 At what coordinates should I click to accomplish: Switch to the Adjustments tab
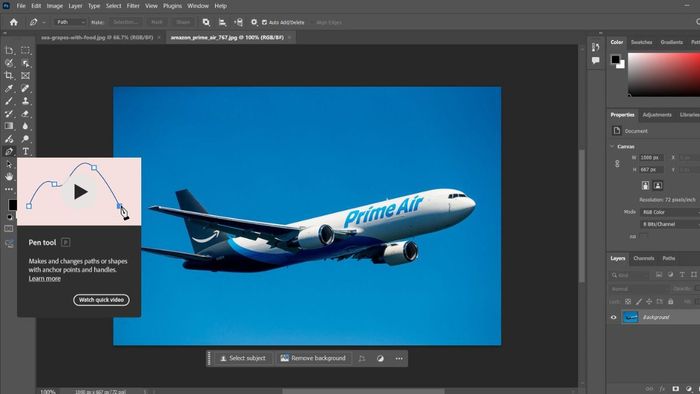pos(657,115)
